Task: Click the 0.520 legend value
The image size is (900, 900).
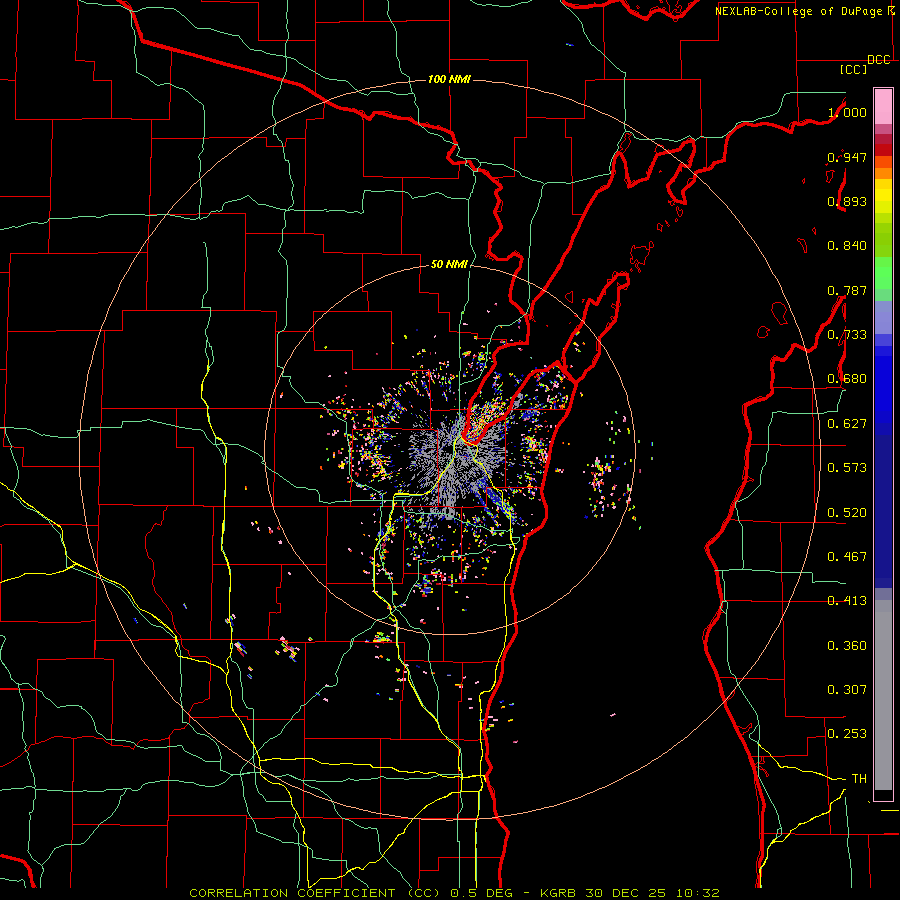Action: (x=847, y=513)
